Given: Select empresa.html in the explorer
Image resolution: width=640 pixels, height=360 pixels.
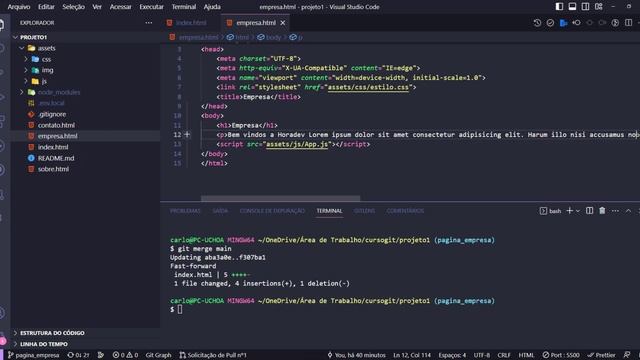Looking at the screenshot, I should [x=58, y=136].
